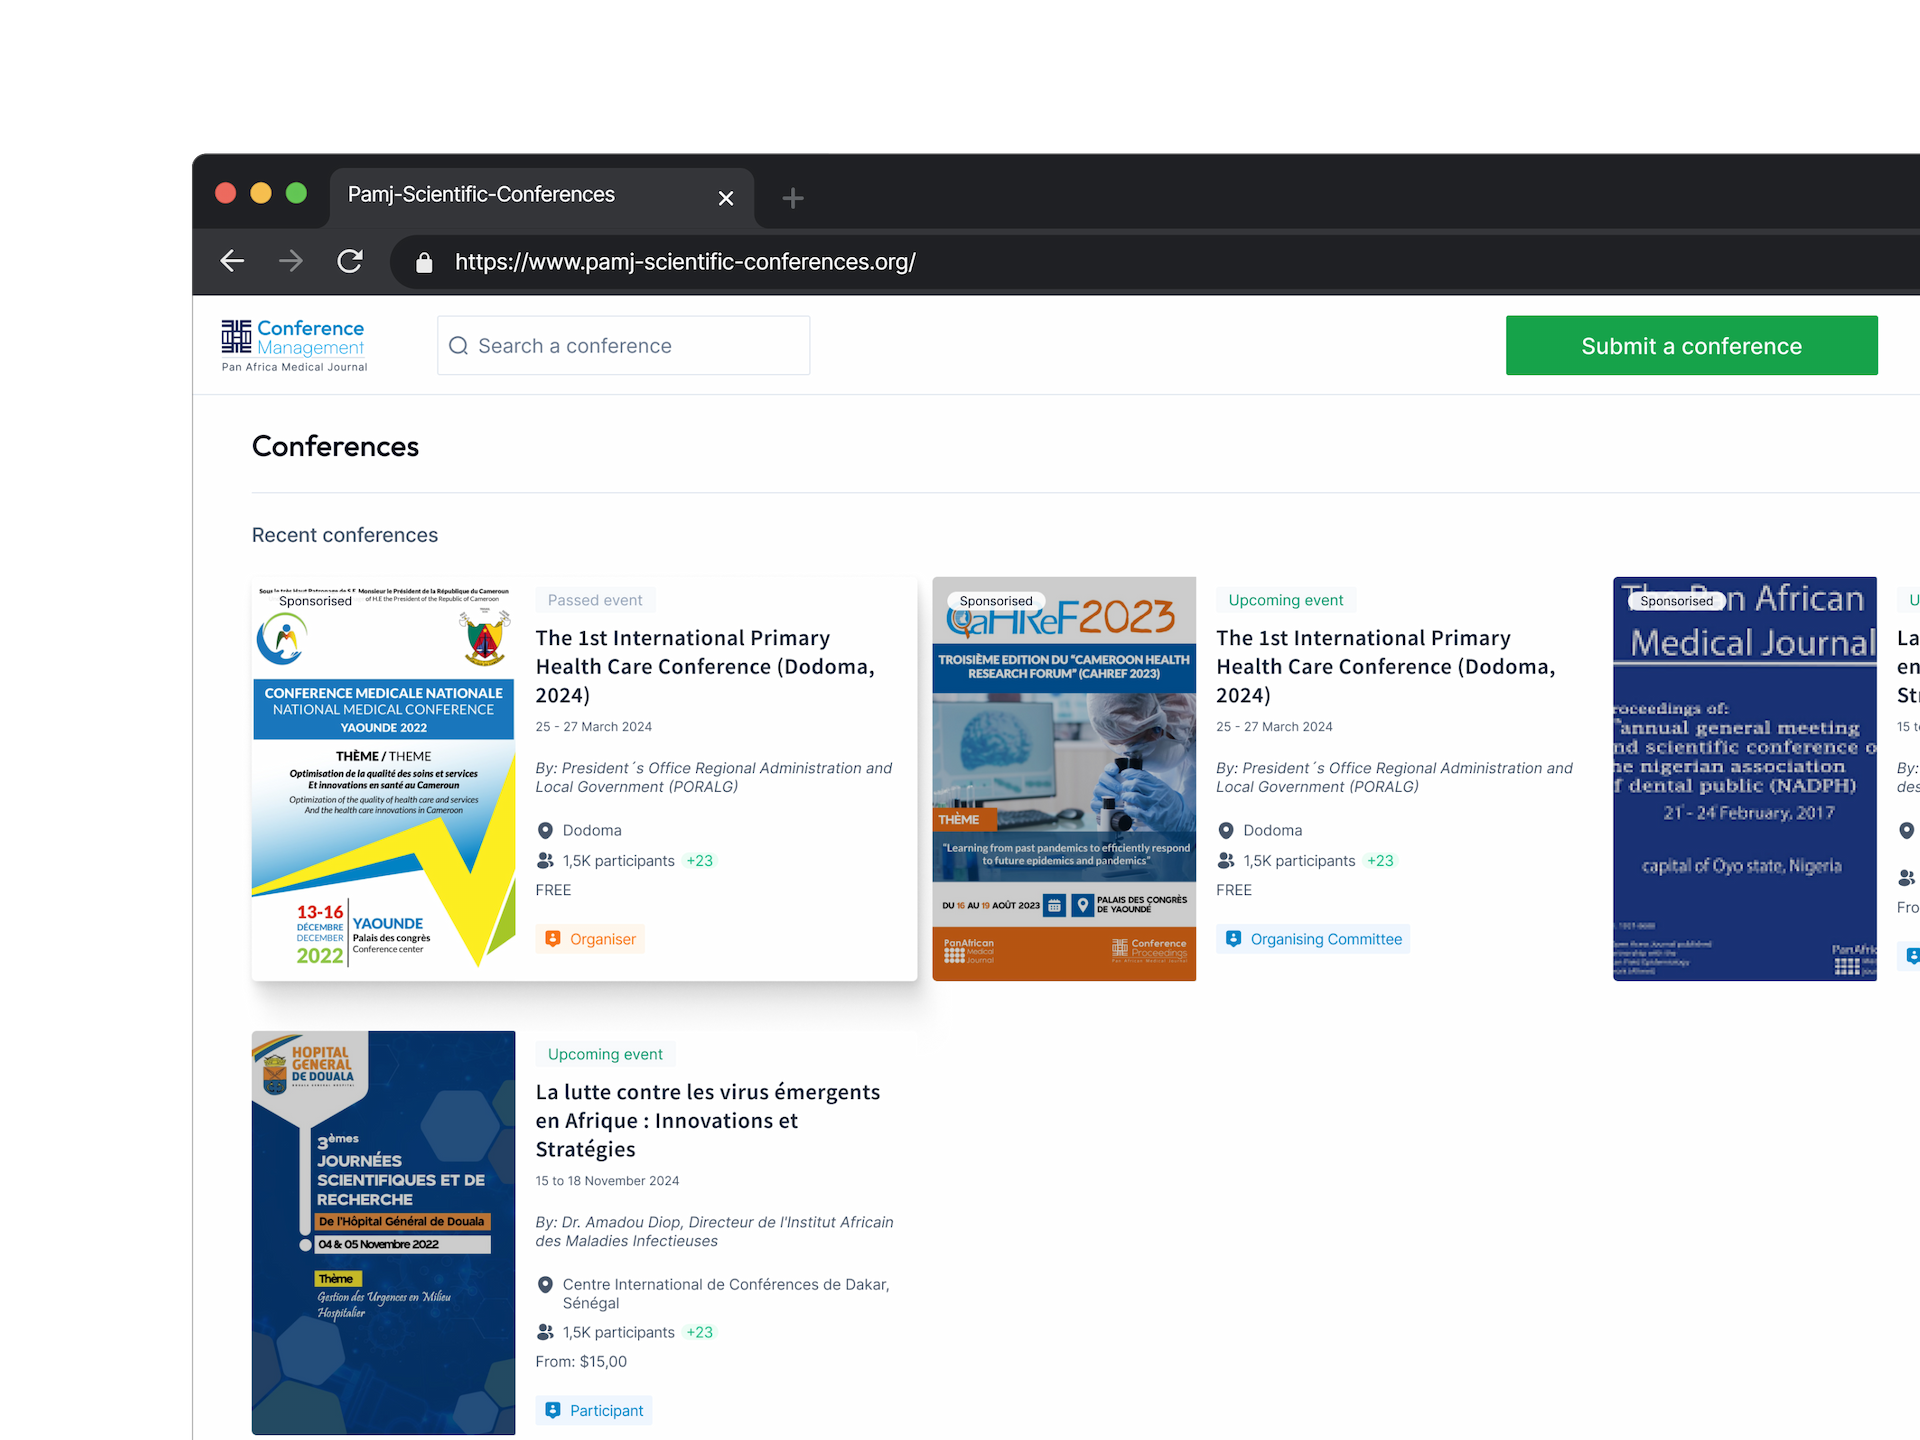
Task: Close the Pamj-Scientific-Conferences tab
Action: (726, 198)
